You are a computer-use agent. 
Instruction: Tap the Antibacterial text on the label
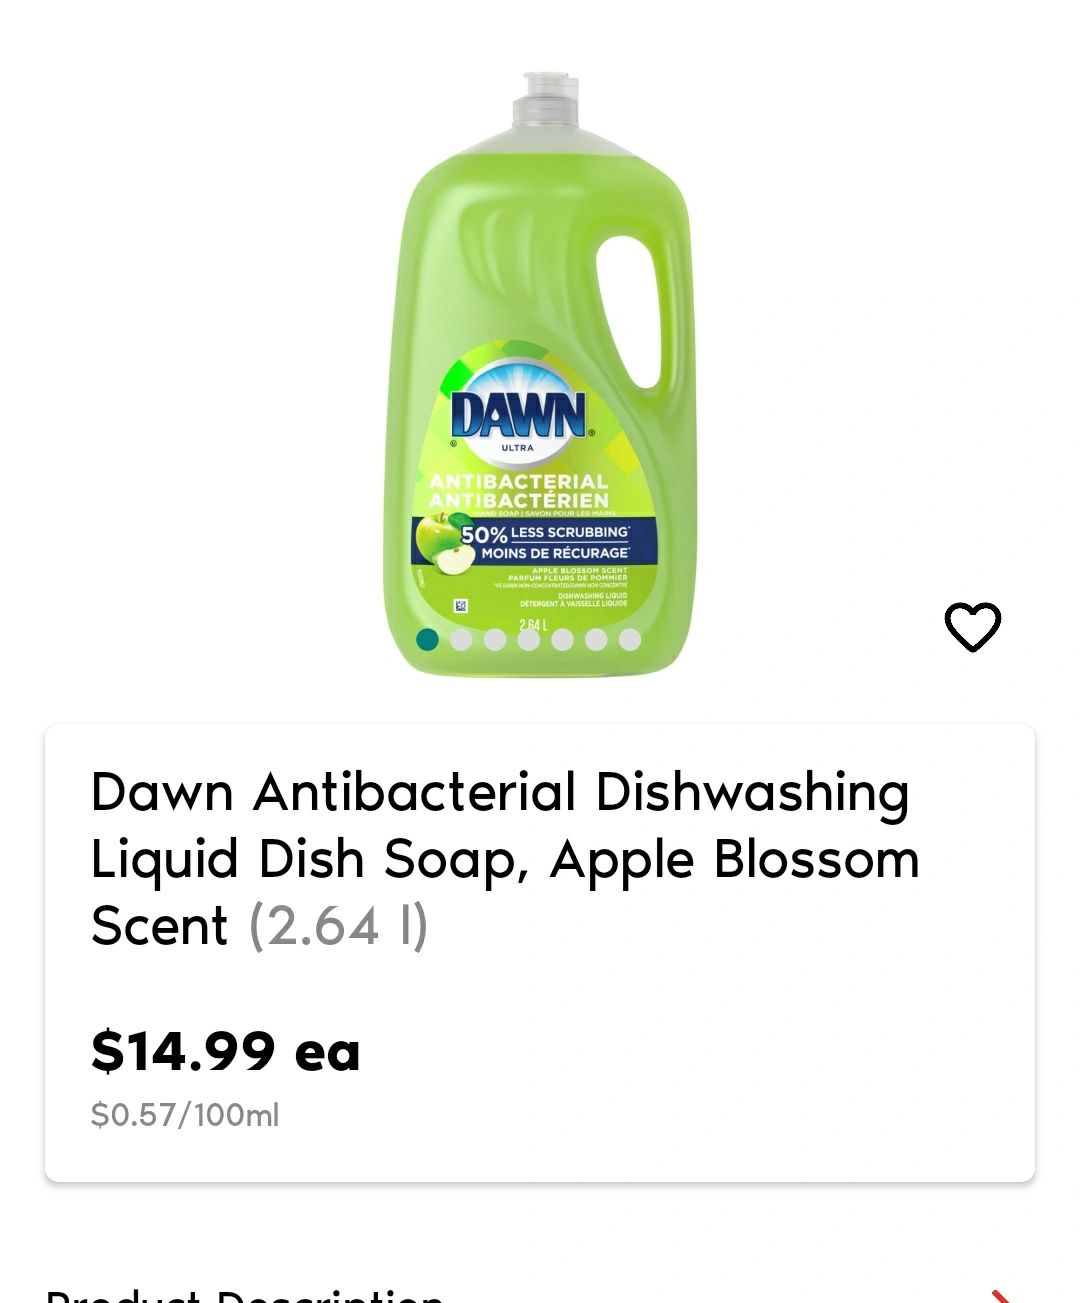519,490
